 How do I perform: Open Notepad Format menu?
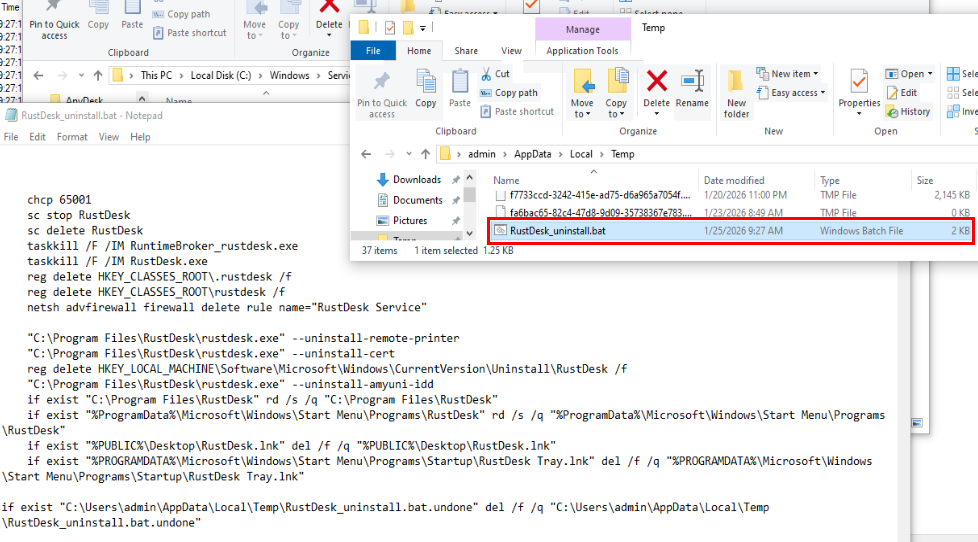coord(72,137)
